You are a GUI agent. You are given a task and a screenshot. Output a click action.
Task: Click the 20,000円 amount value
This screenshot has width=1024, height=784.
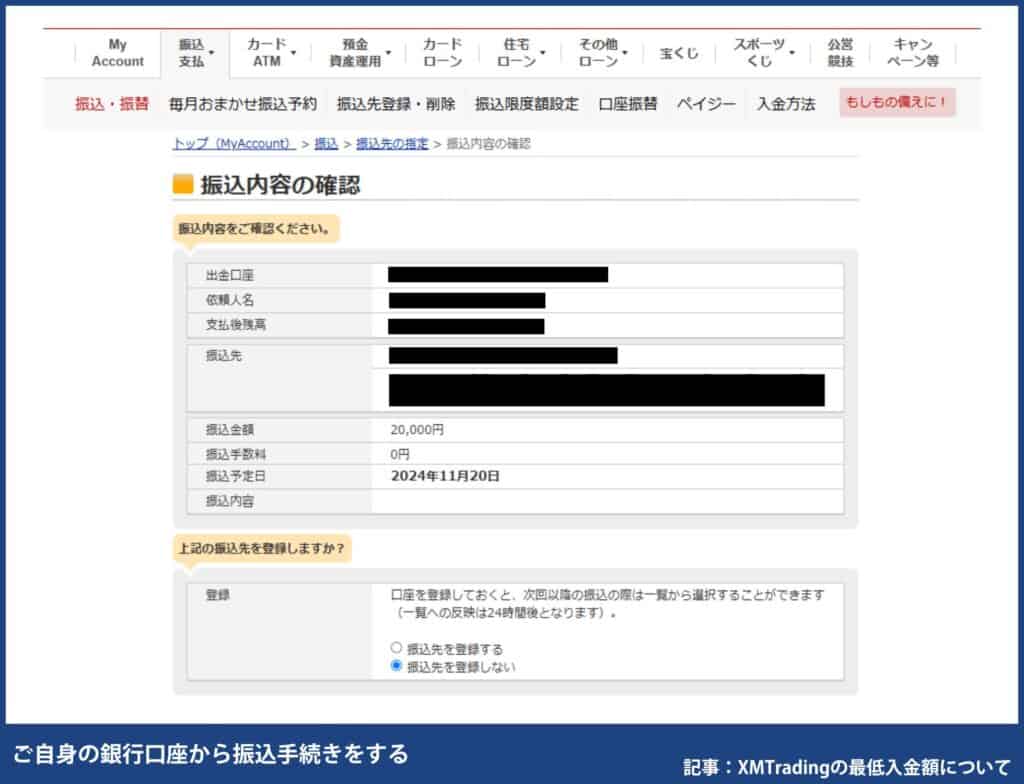click(x=417, y=430)
